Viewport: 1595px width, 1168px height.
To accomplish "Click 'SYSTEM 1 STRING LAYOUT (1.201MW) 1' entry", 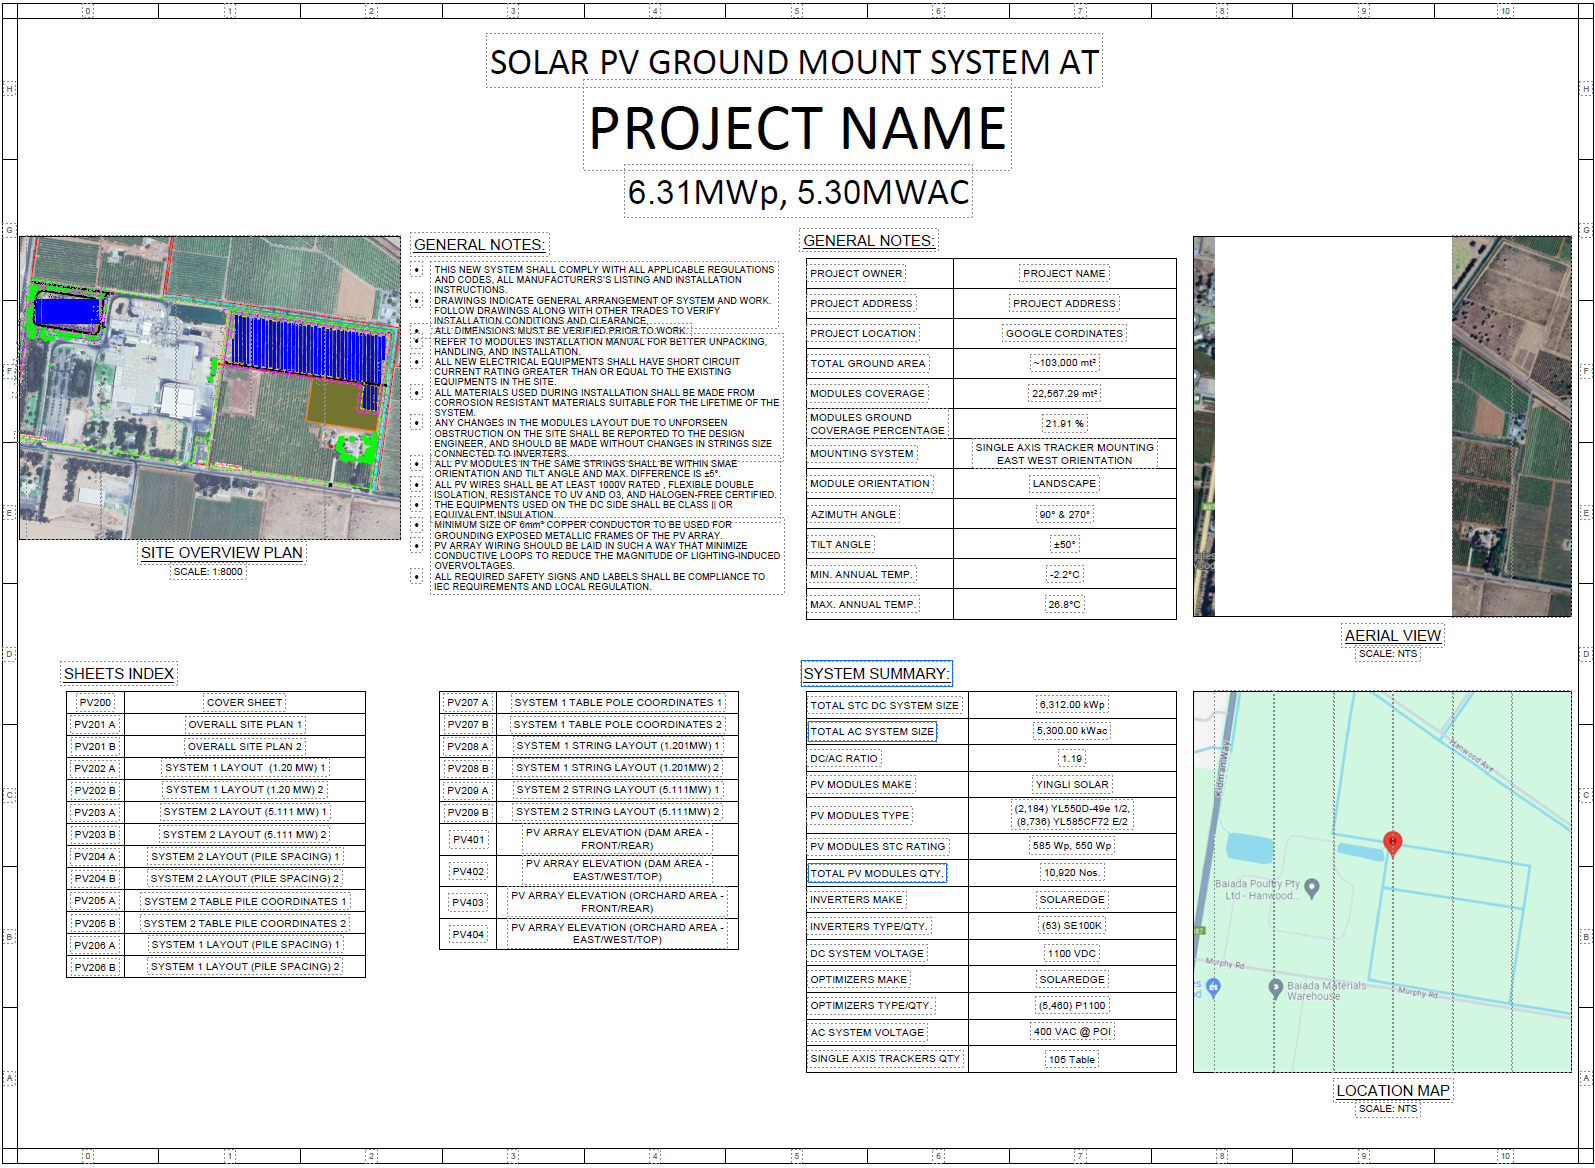I will click(617, 746).
